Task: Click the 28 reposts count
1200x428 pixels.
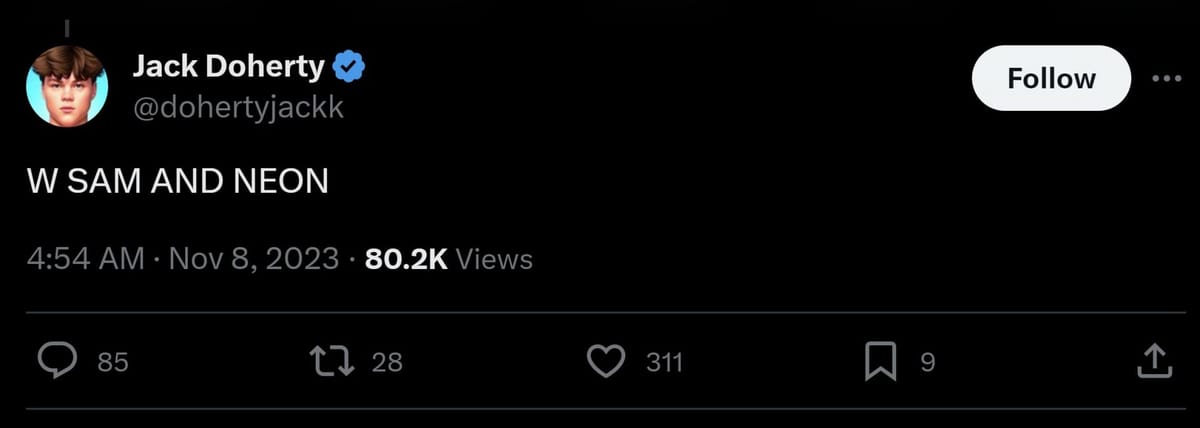Action: pos(387,363)
